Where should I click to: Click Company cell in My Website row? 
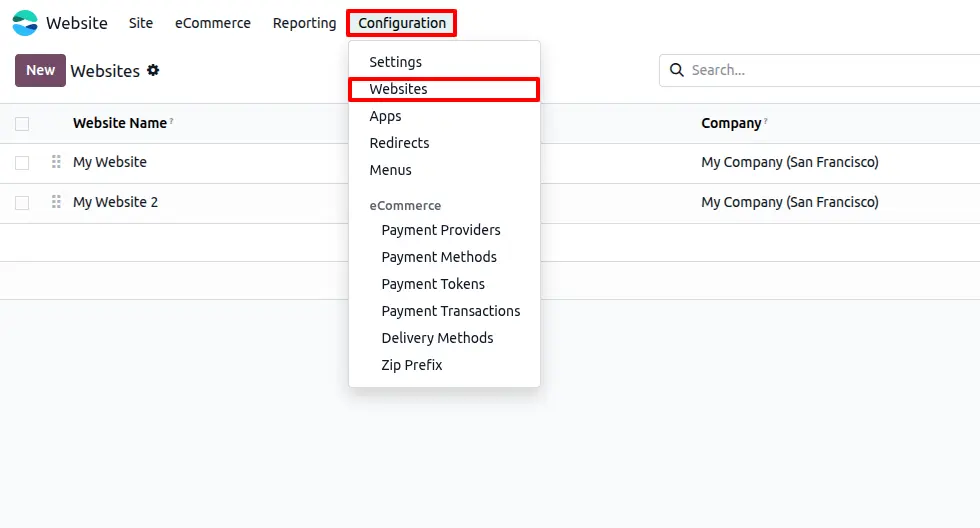790,162
